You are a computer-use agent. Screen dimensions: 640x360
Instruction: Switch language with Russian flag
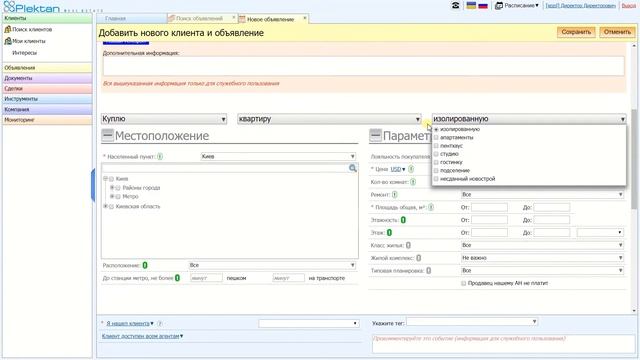click(483, 6)
